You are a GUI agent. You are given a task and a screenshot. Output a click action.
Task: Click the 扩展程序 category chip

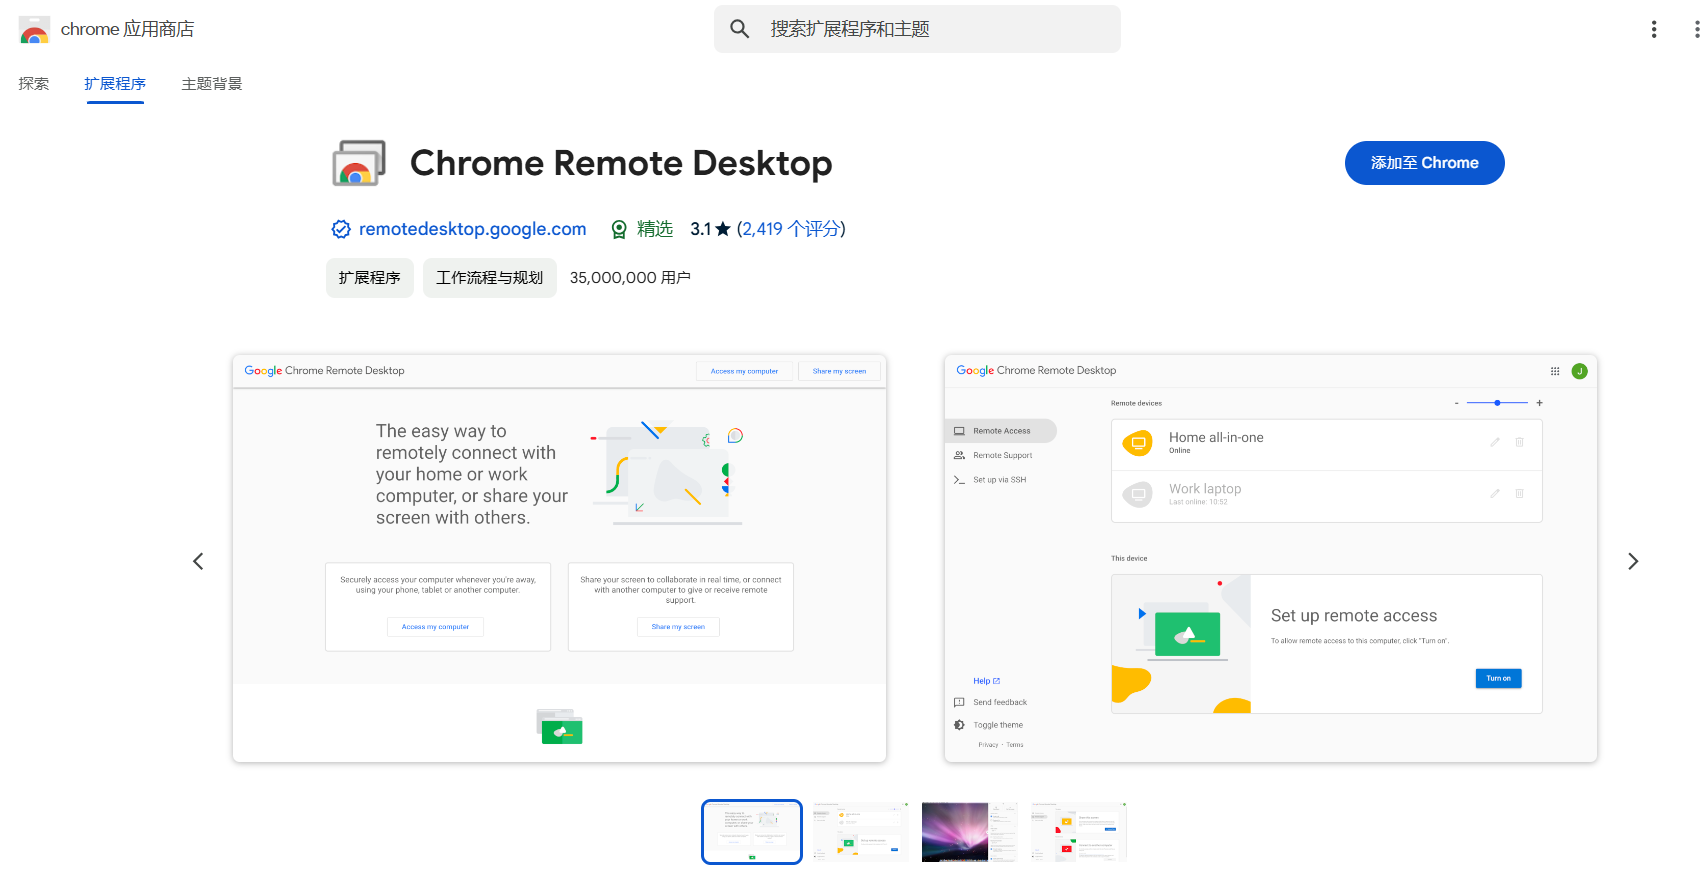(x=370, y=278)
